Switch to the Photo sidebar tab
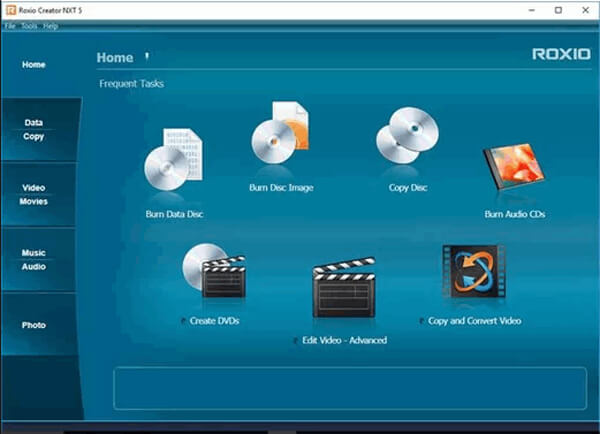Image resolution: width=600 pixels, height=434 pixels. tap(38, 325)
